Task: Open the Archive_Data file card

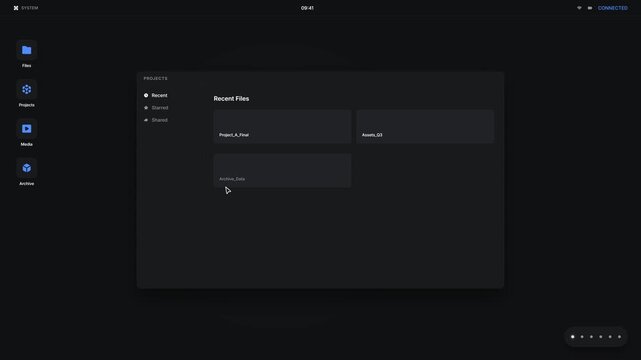Action: [x=282, y=170]
